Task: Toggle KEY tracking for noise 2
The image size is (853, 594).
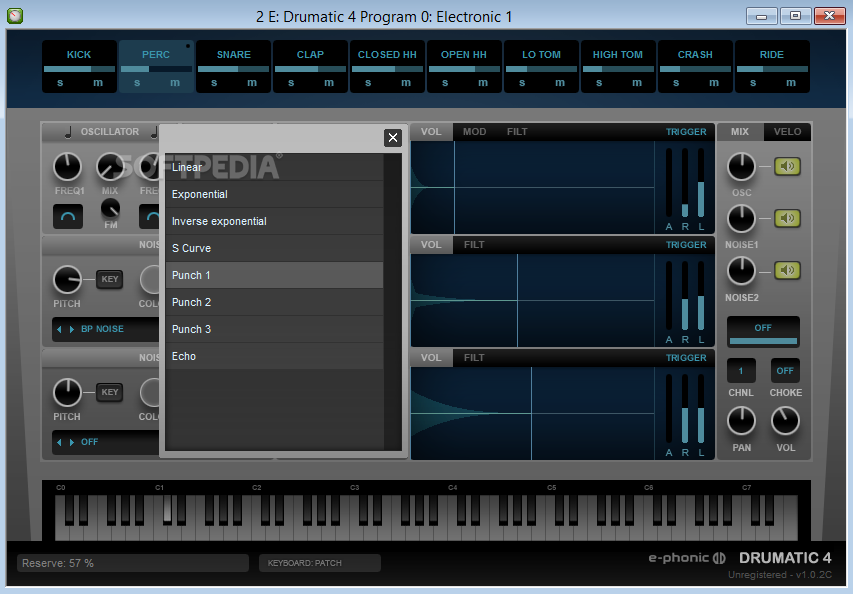Action: coord(110,392)
